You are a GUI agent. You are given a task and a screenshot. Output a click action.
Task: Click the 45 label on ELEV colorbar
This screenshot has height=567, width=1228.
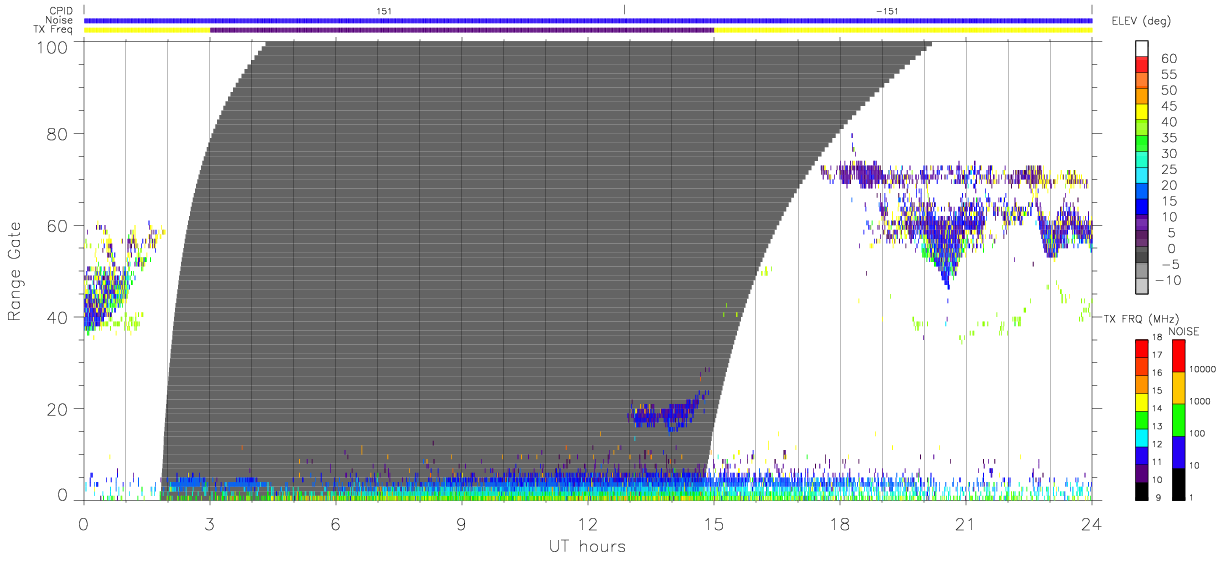[x=1168, y=106]
